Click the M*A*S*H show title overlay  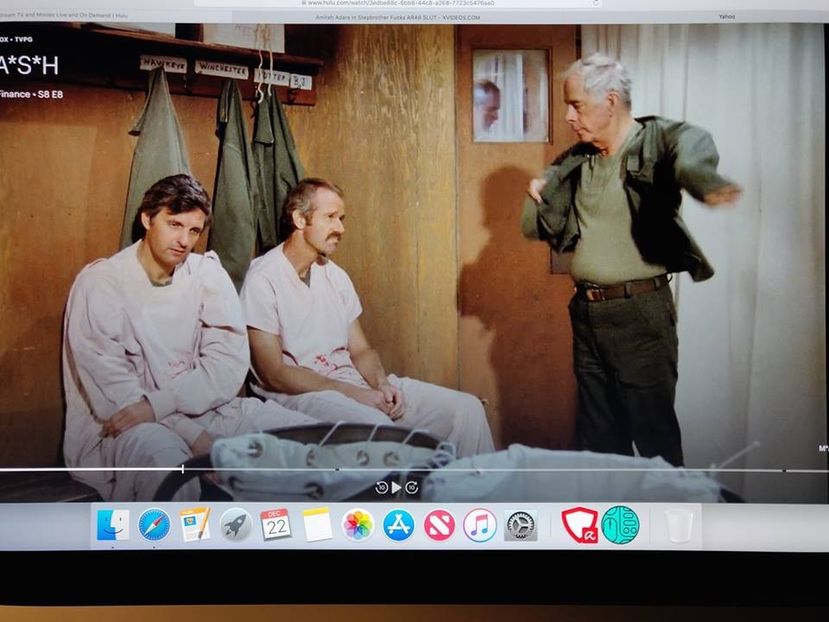(x=29, y=66)
